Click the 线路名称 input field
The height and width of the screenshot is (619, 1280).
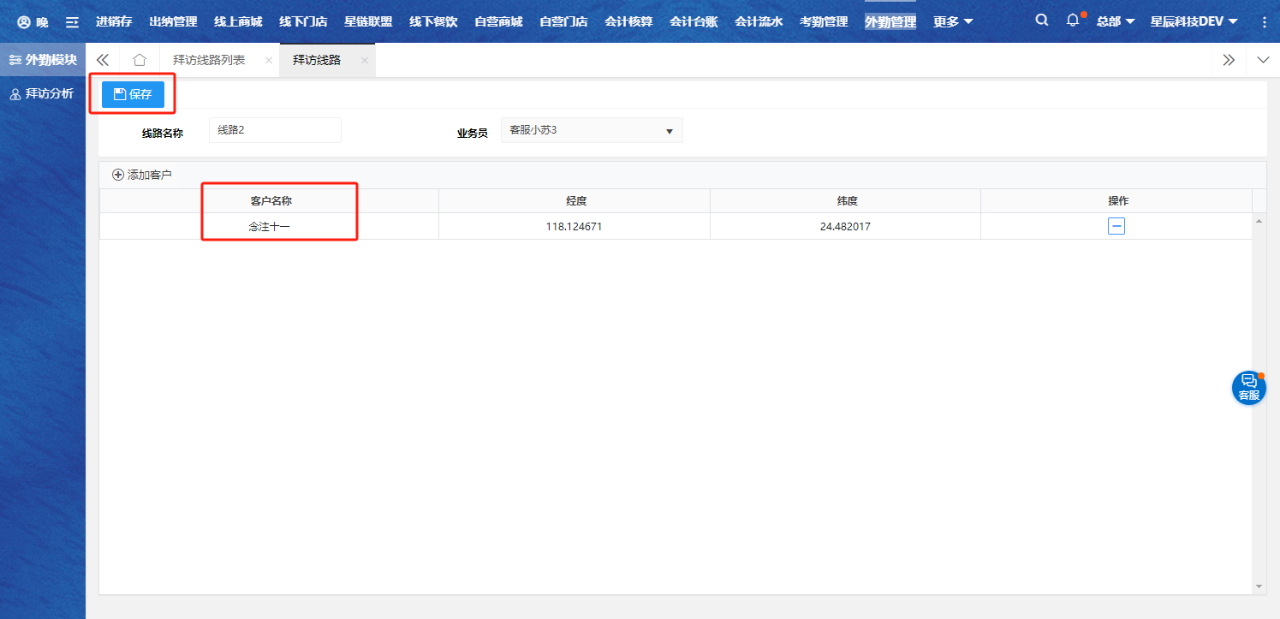275,130
